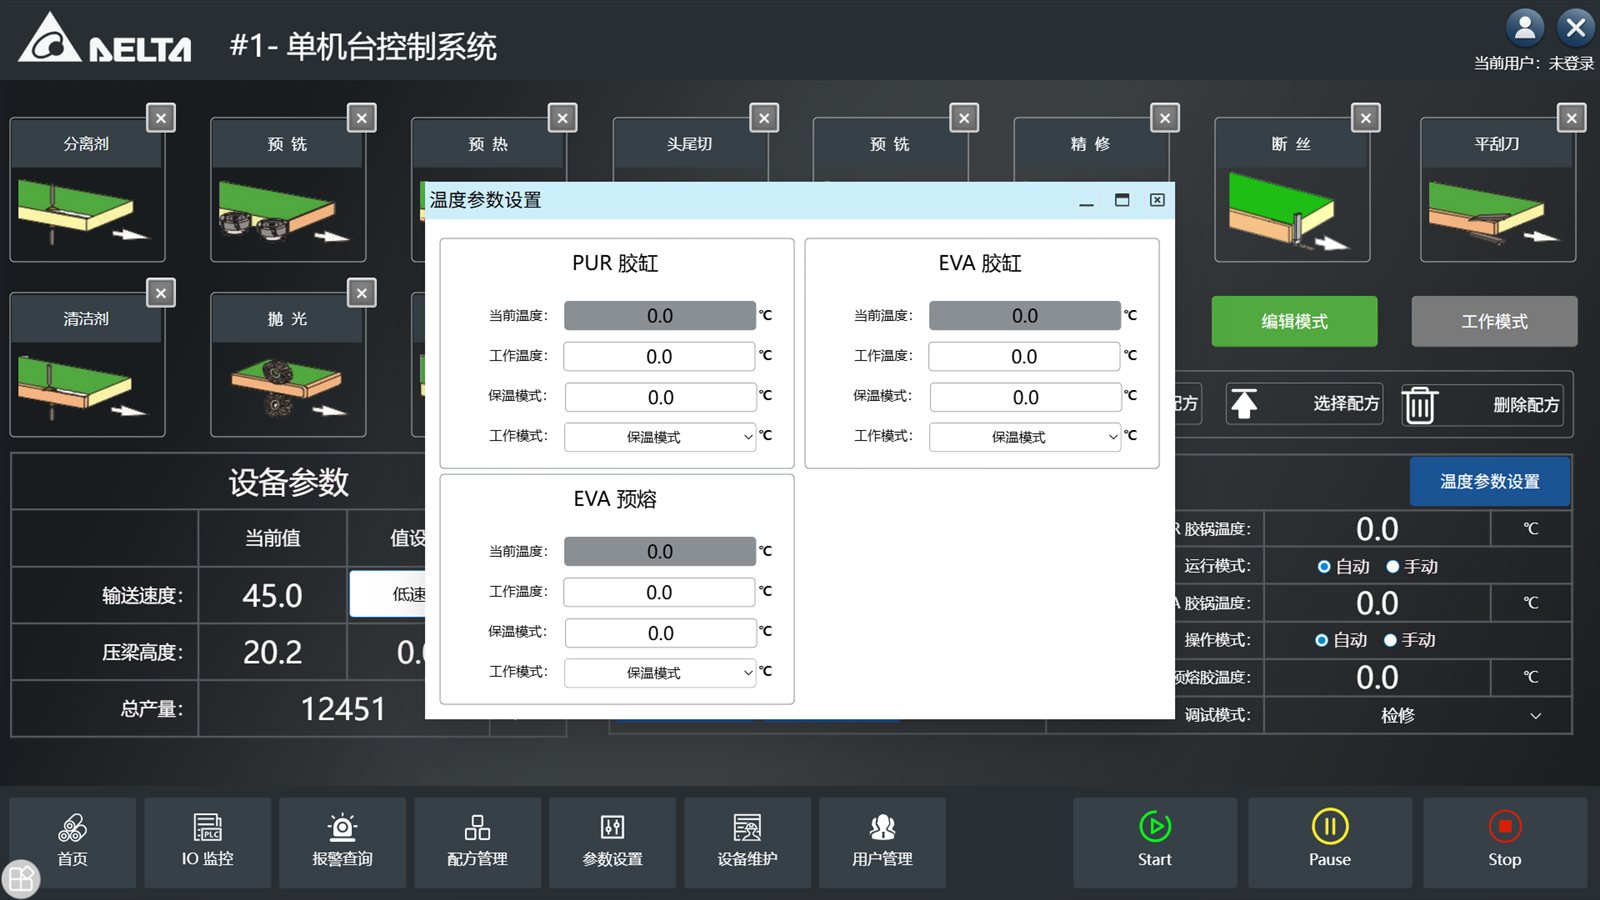Minimize the 温度参数设置 dialog
The width and height of the screenshot is (1600, 900).
click(1086, 200)
